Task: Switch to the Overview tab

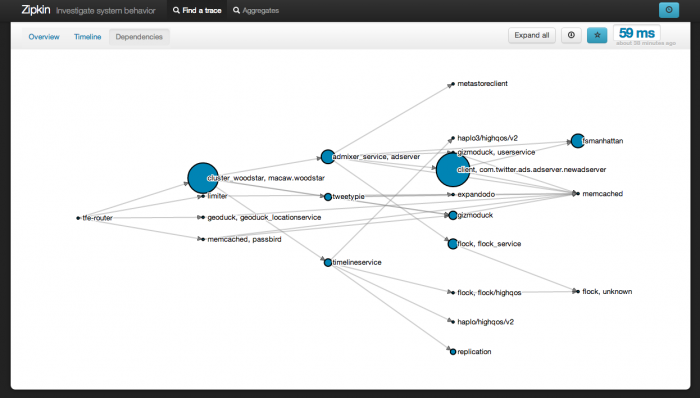Action: pos(44,37)
